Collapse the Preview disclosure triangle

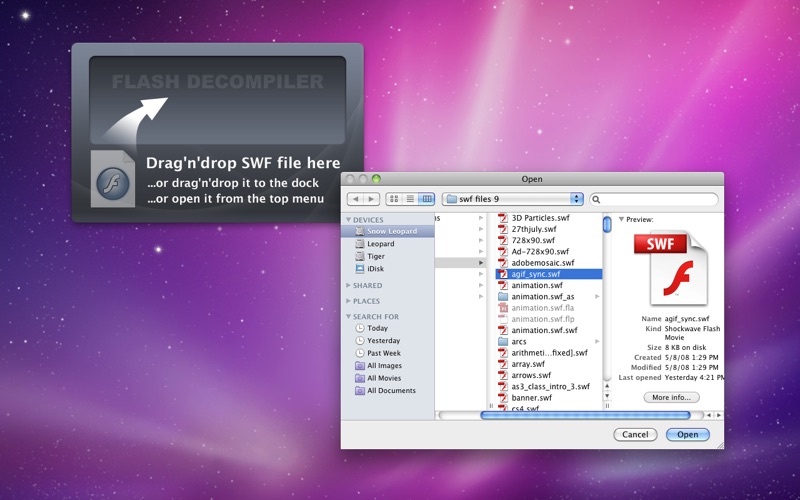tap(621, 219)
